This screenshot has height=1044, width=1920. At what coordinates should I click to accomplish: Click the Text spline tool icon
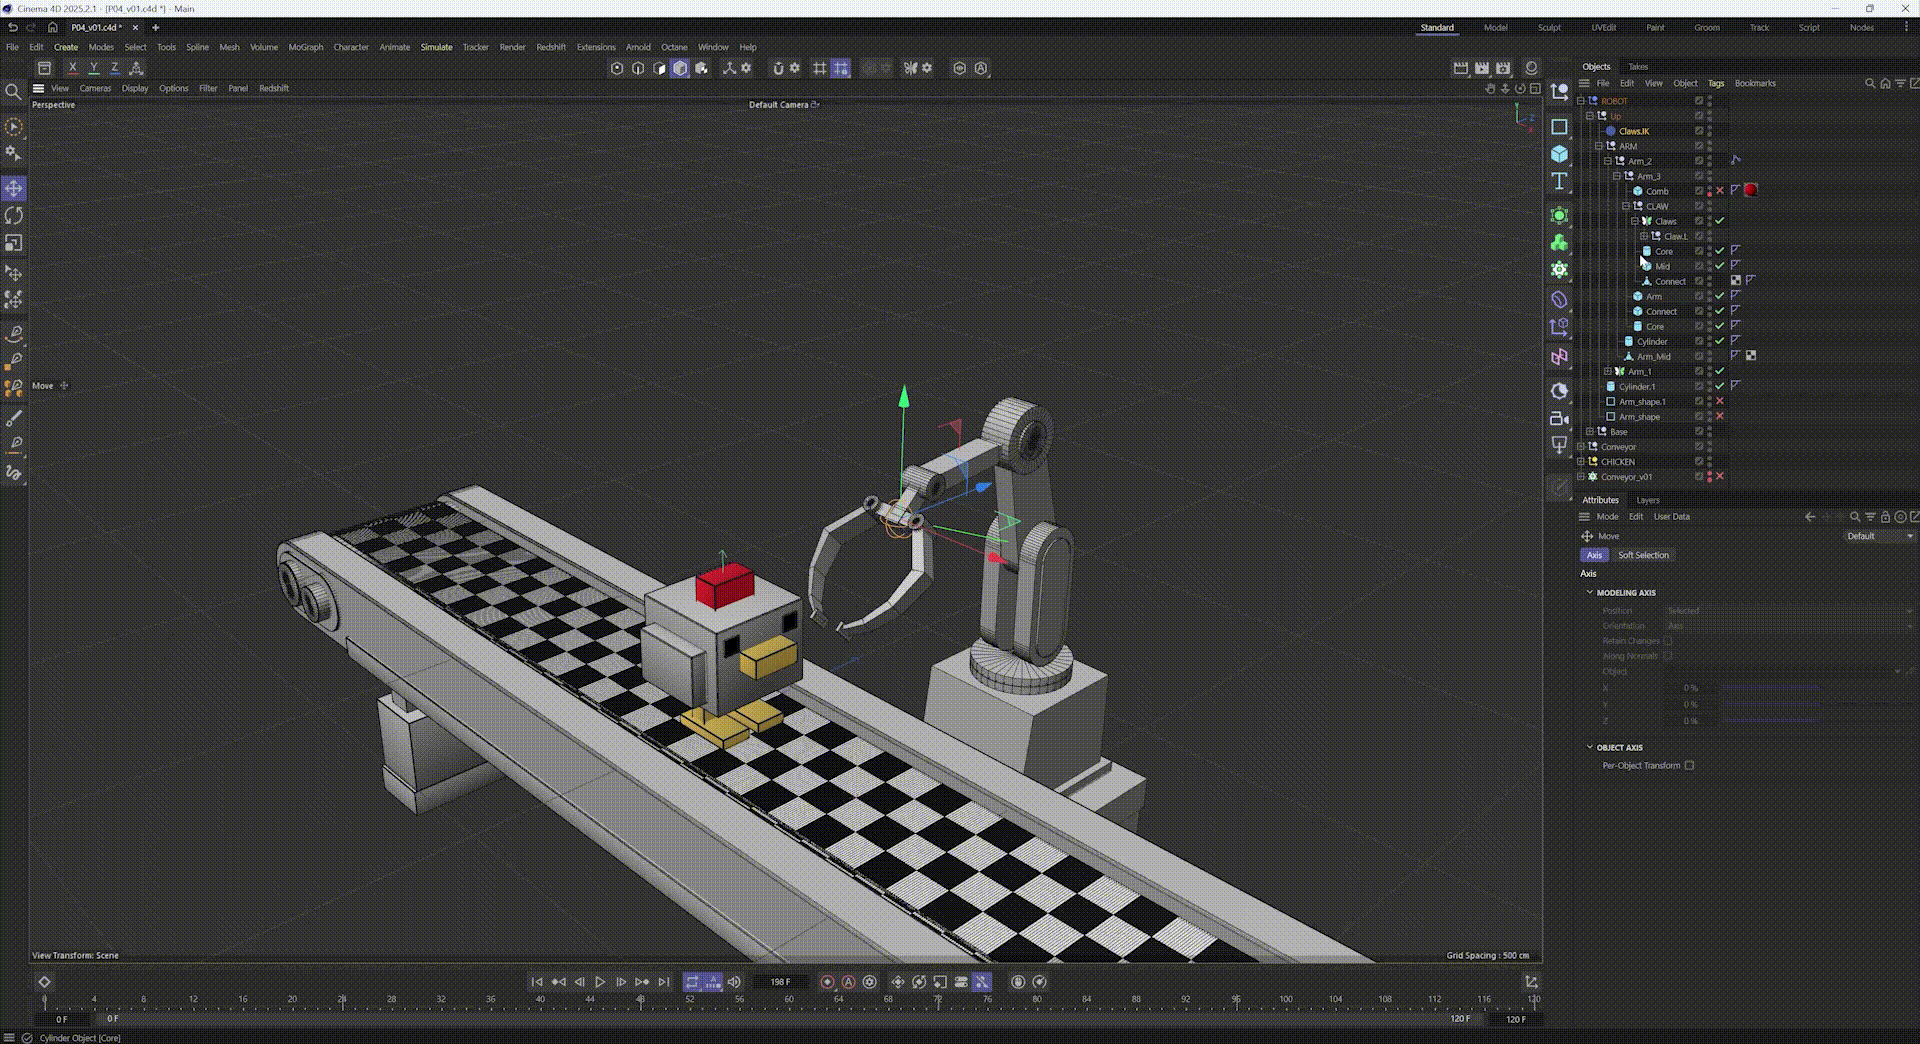pyautogui.click(x=1559, y=181)
